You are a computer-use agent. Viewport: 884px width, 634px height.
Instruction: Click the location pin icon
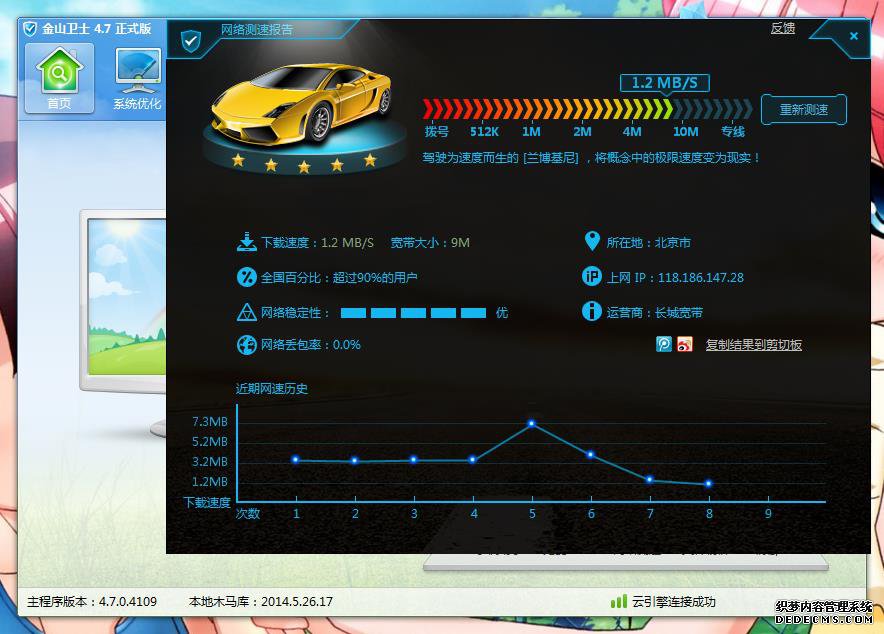tap(591, 242)
